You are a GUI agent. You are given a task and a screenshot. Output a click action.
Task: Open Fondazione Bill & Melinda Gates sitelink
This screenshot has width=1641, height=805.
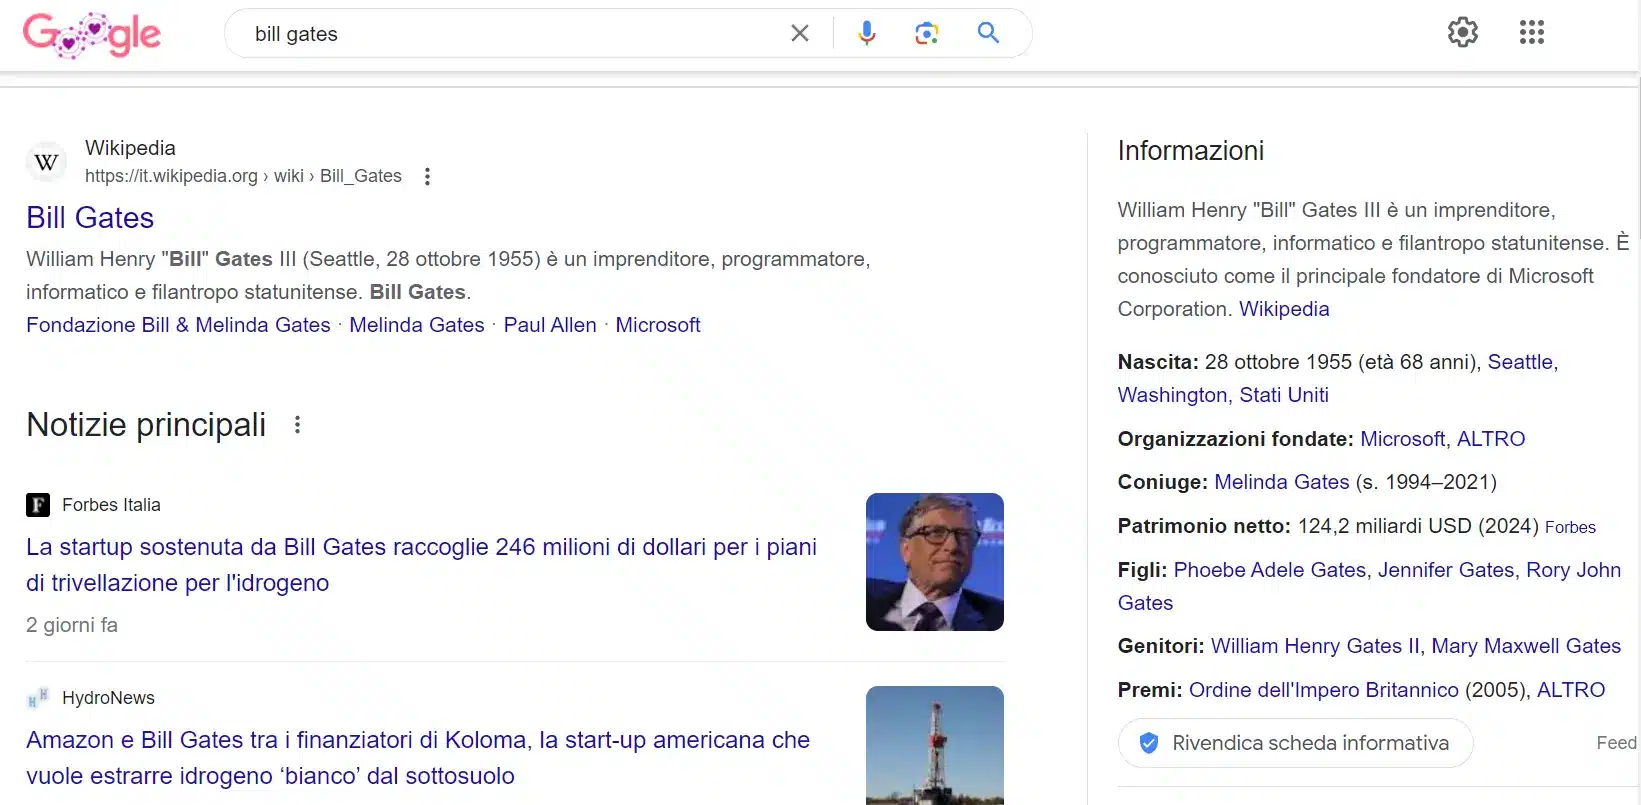(x=178, y=325)
